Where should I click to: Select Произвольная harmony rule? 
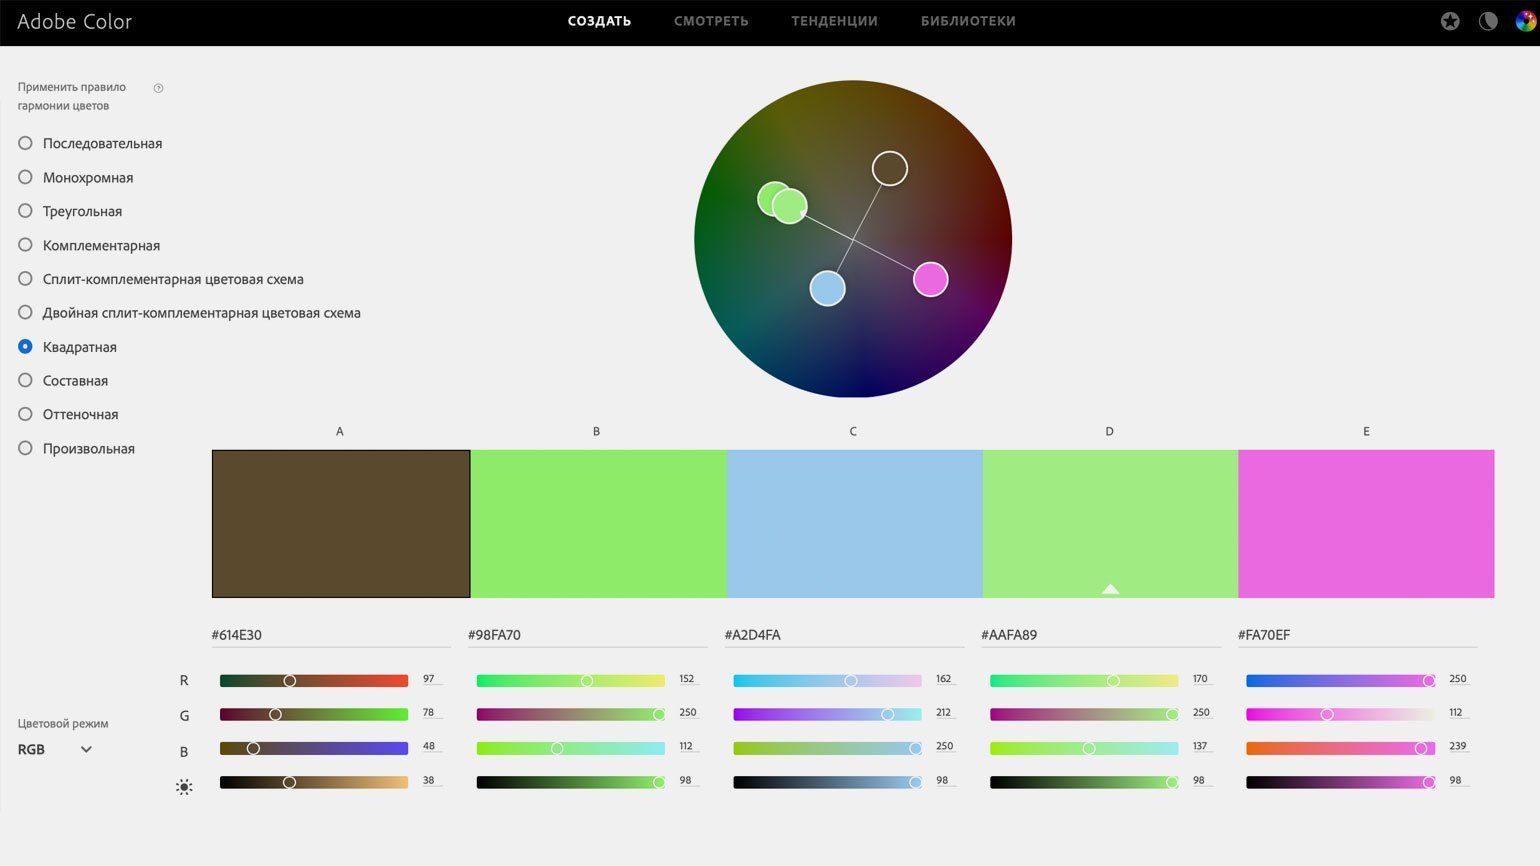[76, 448]
